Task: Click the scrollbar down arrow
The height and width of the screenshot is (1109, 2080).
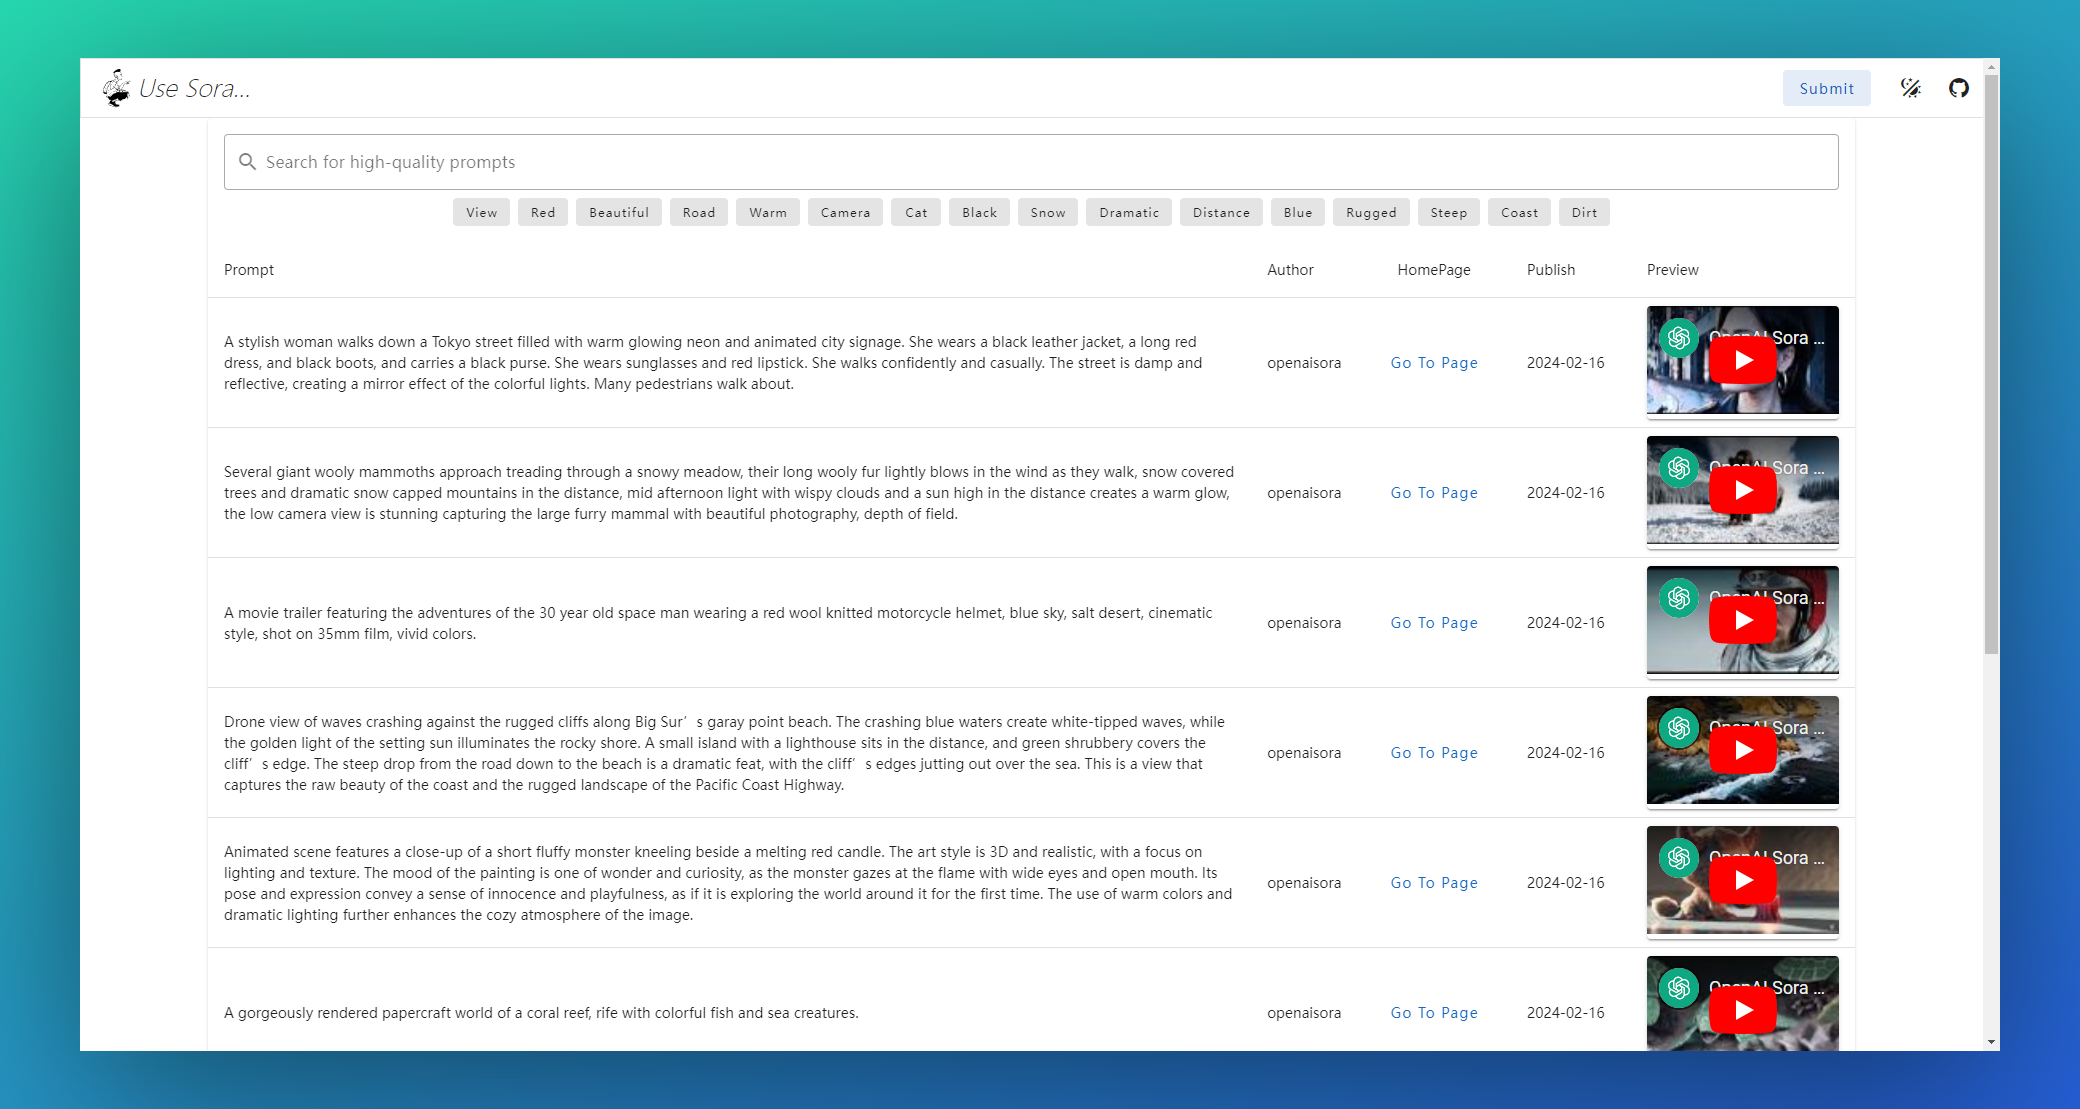Action: 1991,1042
